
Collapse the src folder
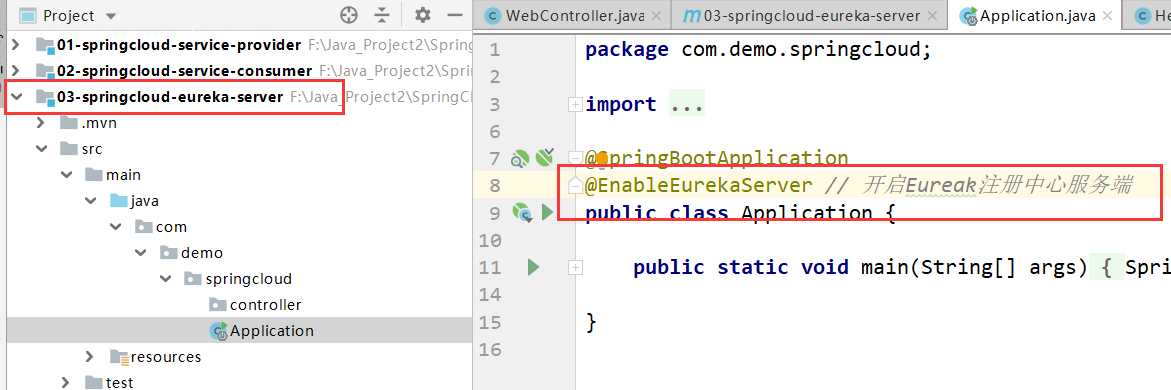tap(41, 149)
